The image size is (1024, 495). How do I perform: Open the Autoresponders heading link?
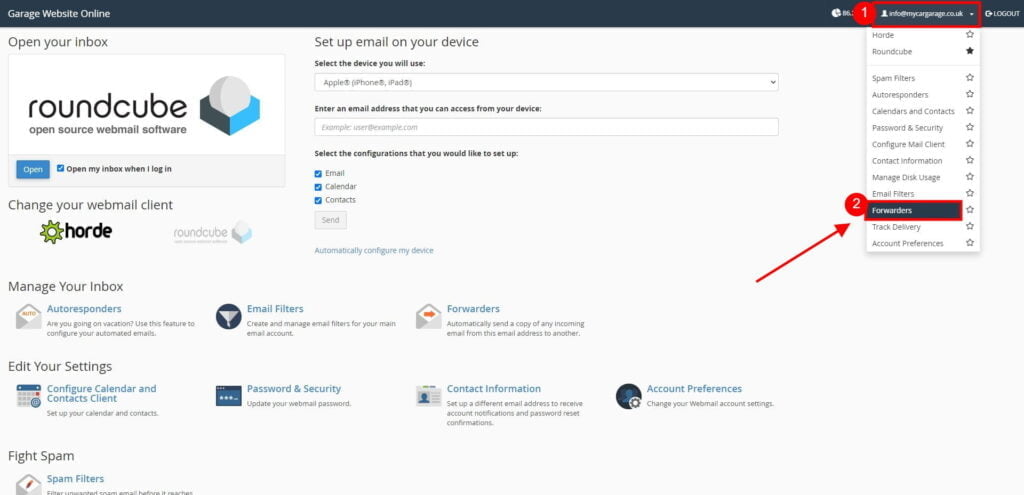click(84, 309)
